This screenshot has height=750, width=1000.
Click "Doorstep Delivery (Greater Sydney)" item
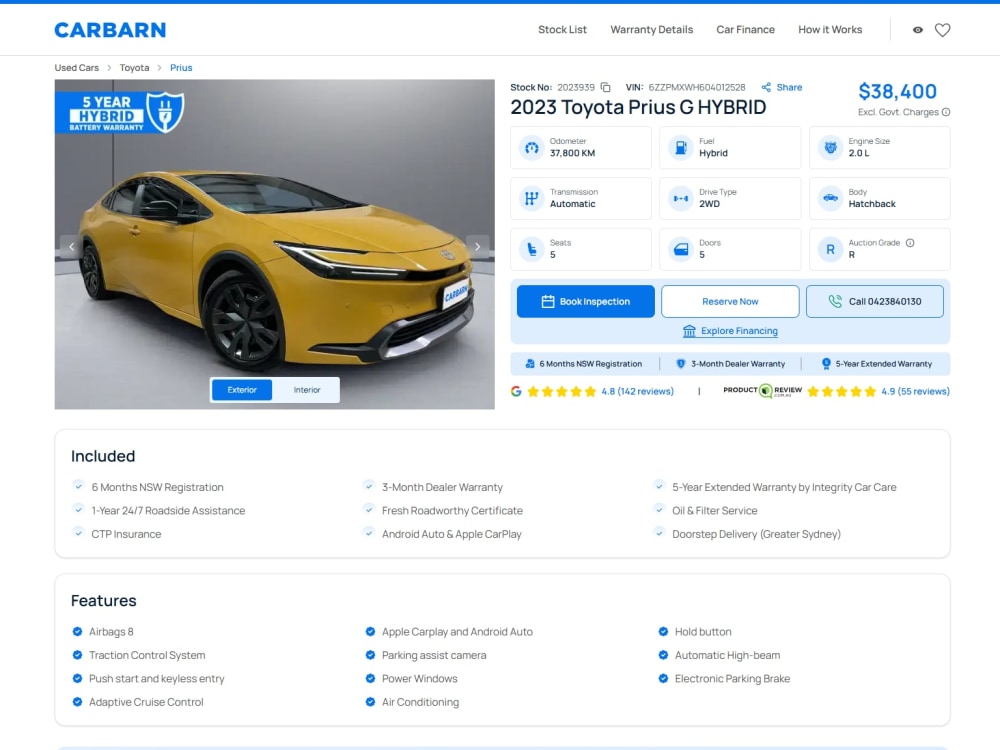(756, 534)
